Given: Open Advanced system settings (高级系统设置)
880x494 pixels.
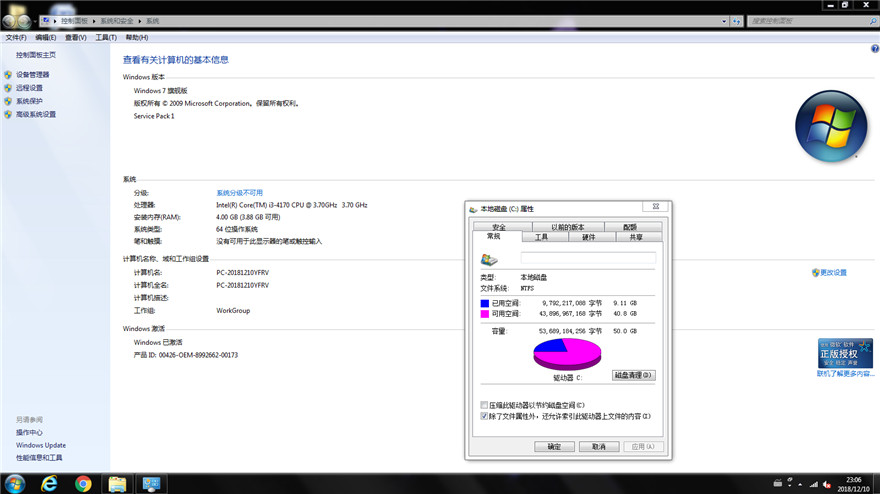Looking at the screenshot, I should tap(36, 115).
